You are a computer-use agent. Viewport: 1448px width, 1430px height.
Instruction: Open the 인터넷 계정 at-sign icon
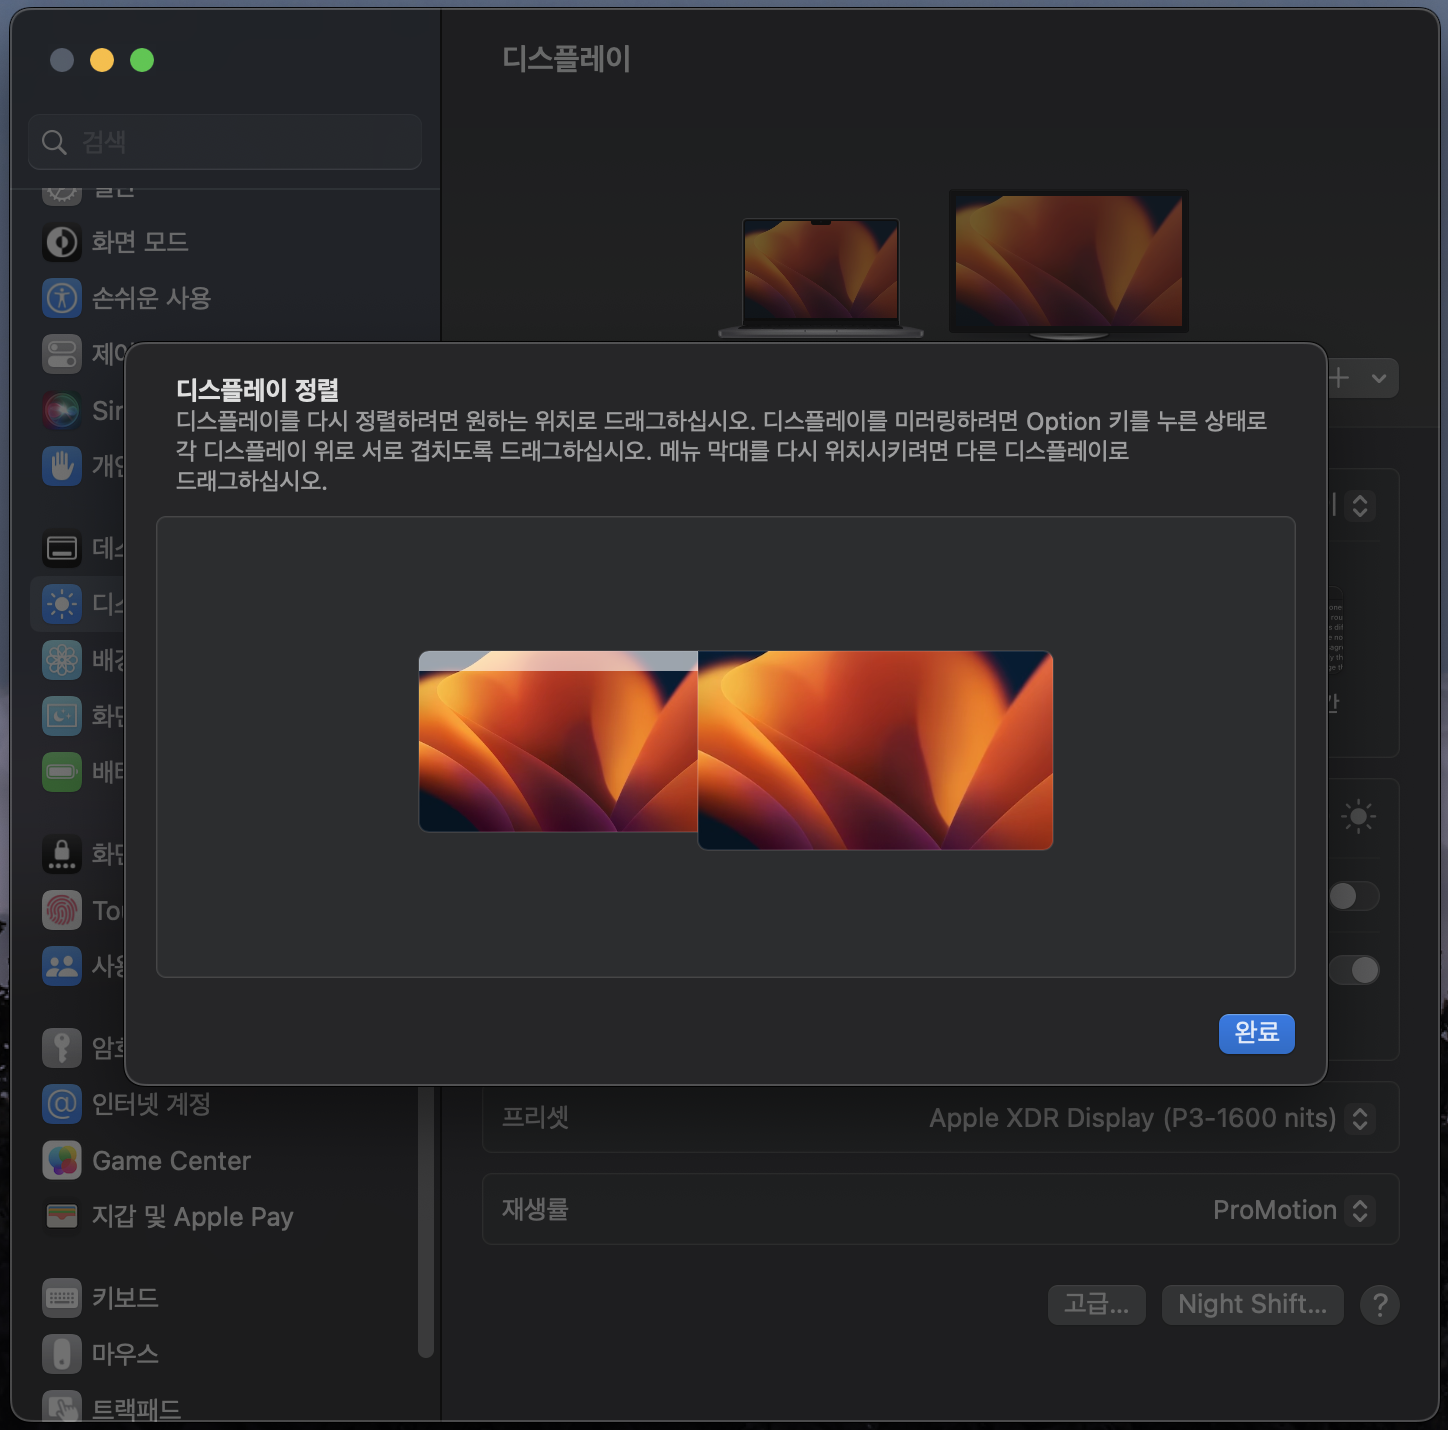[x=62, y=1104]
